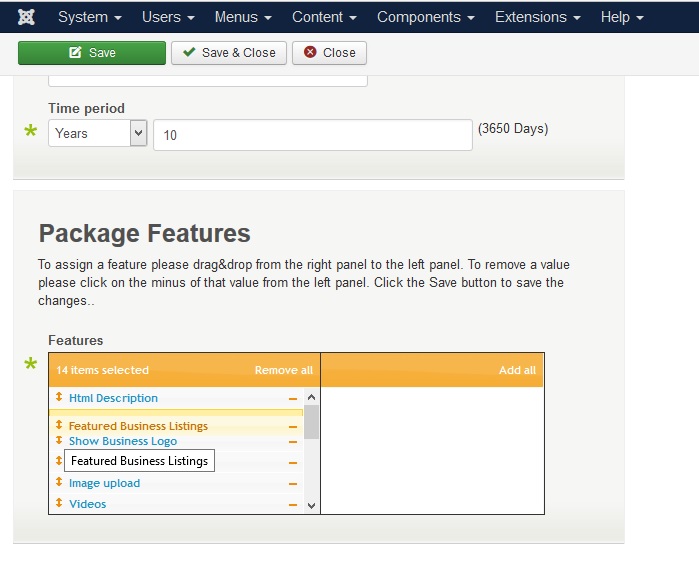This screenshot has width=699, height=581.
Task: Click the features list scroll down arrow
Action: tap(311, 506)
